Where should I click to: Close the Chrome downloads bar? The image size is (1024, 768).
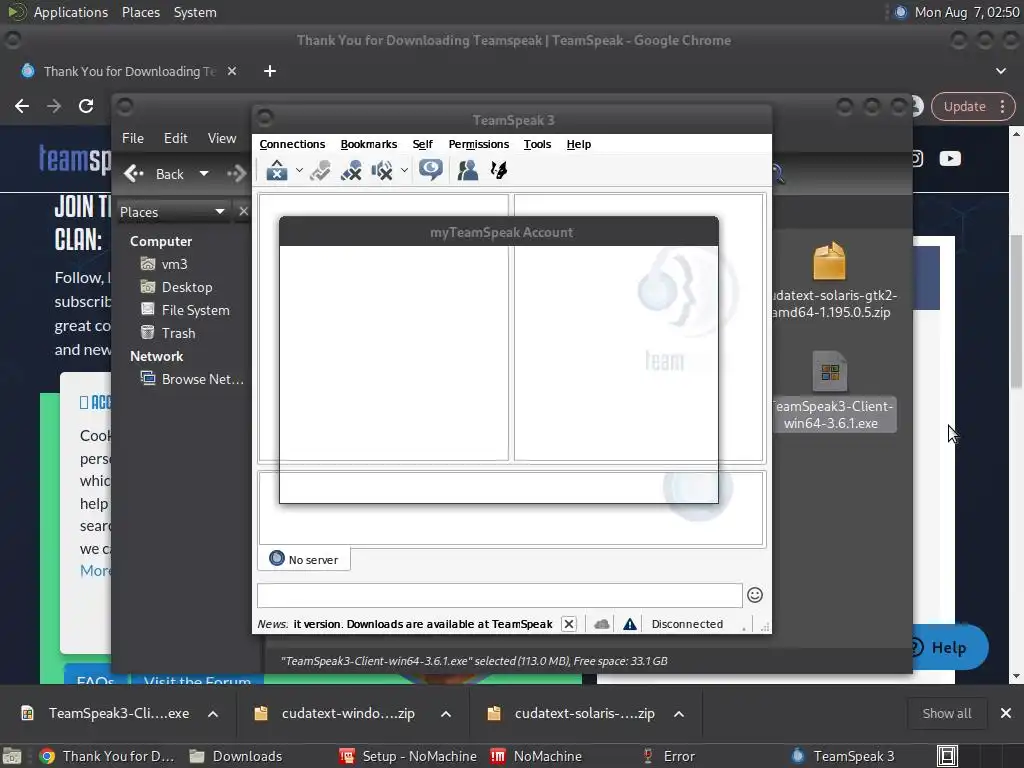tap(1006, 713)
